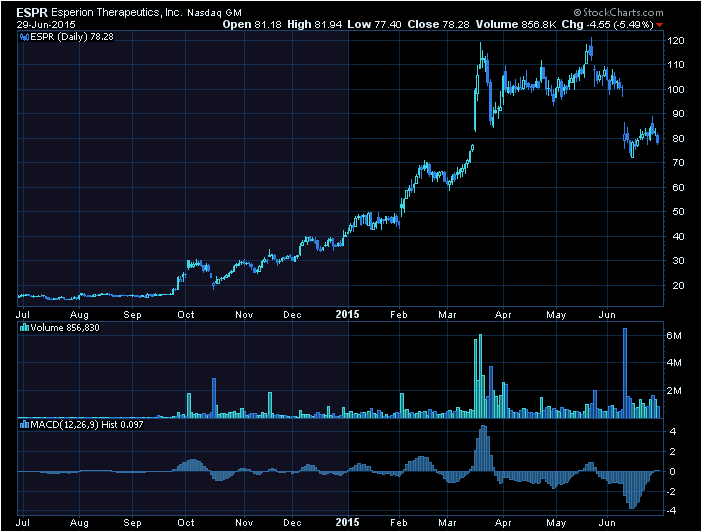Click the MACD(12,26,9) Hist 0.097 legend text

pyautogui.click(x=87, y=425)
